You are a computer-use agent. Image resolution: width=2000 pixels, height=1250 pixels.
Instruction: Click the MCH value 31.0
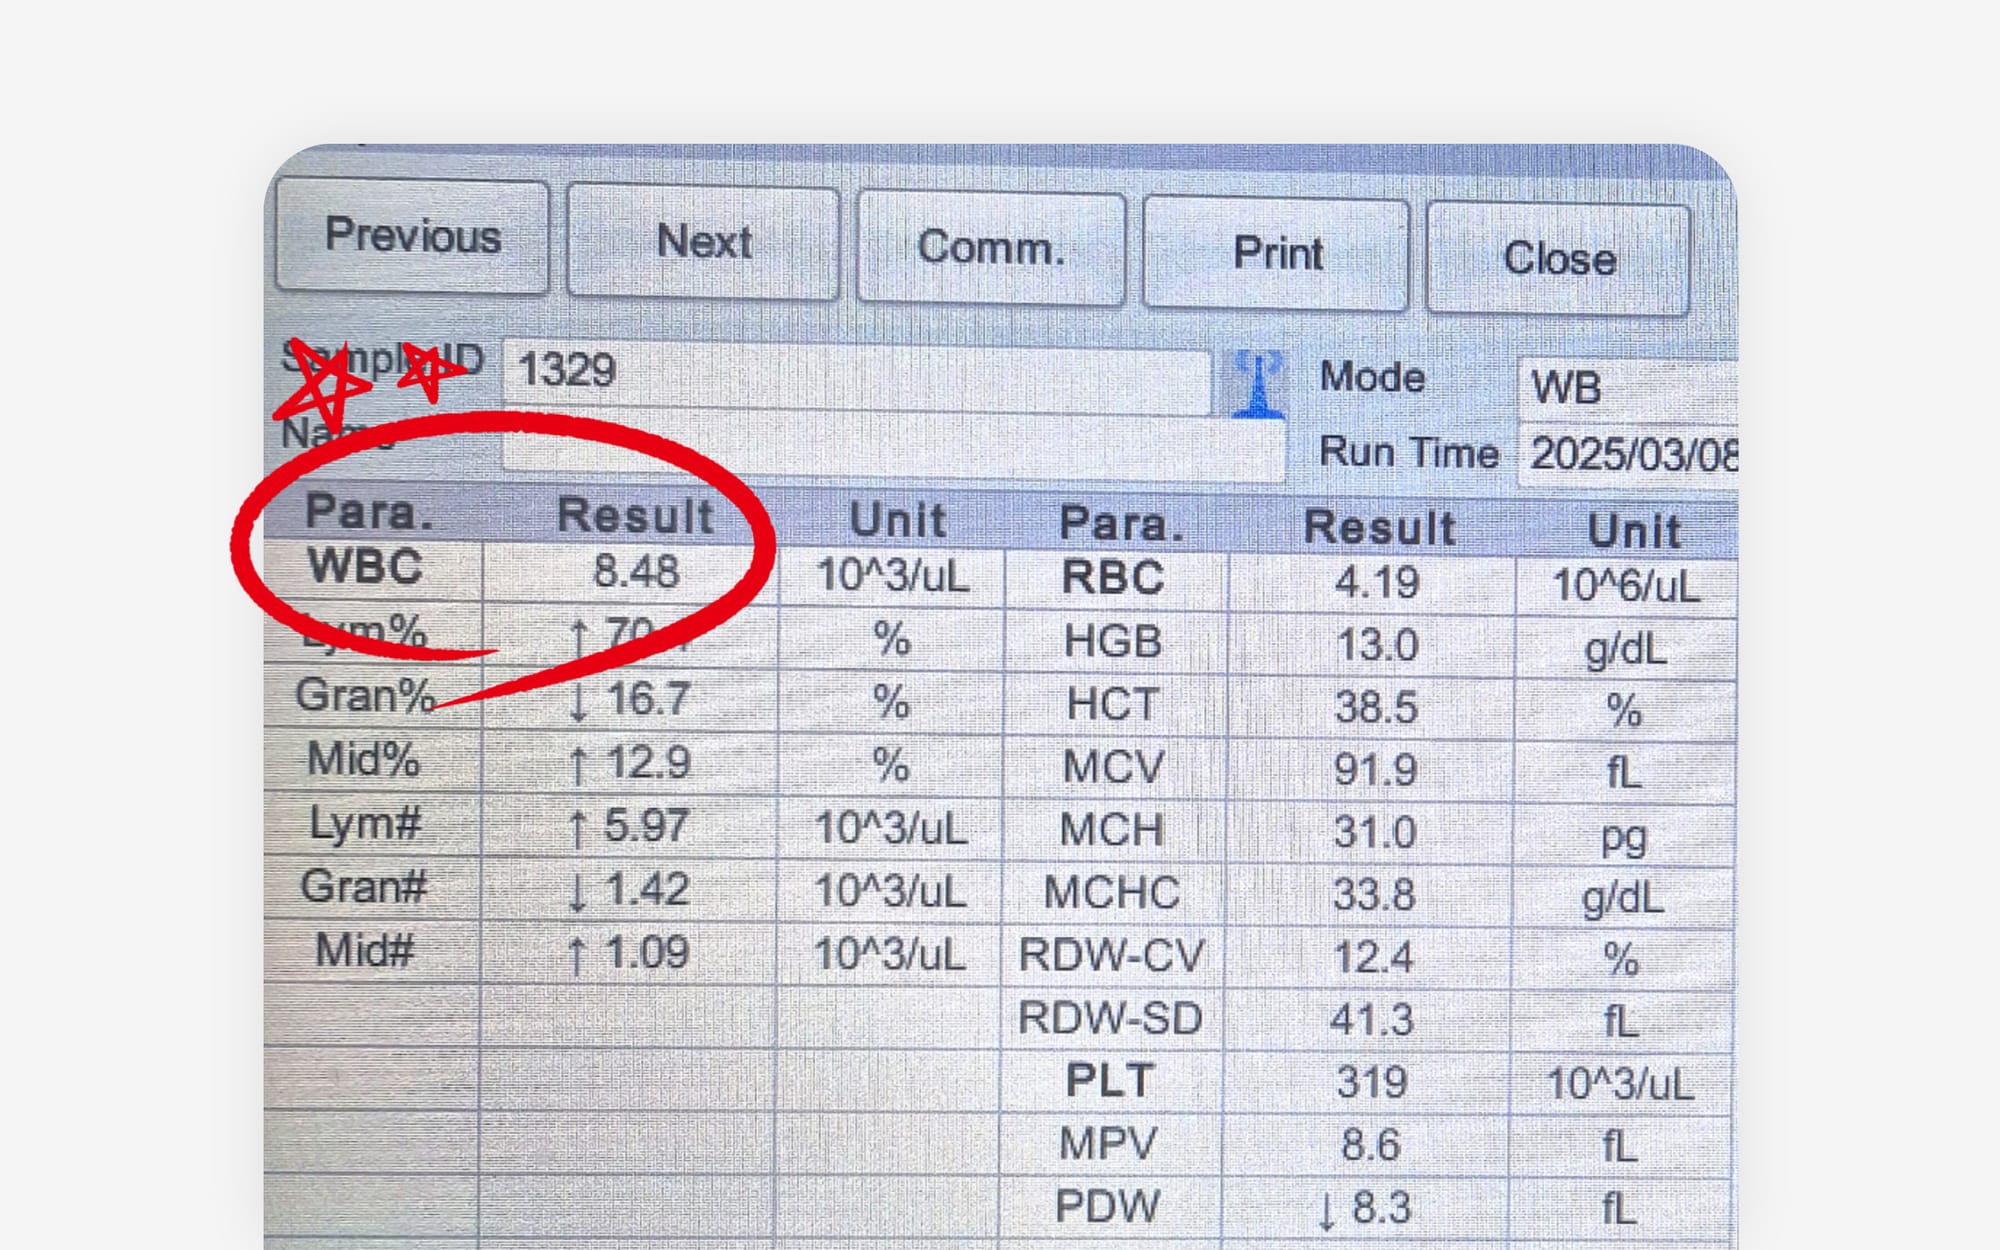[x=1374, y=832]
